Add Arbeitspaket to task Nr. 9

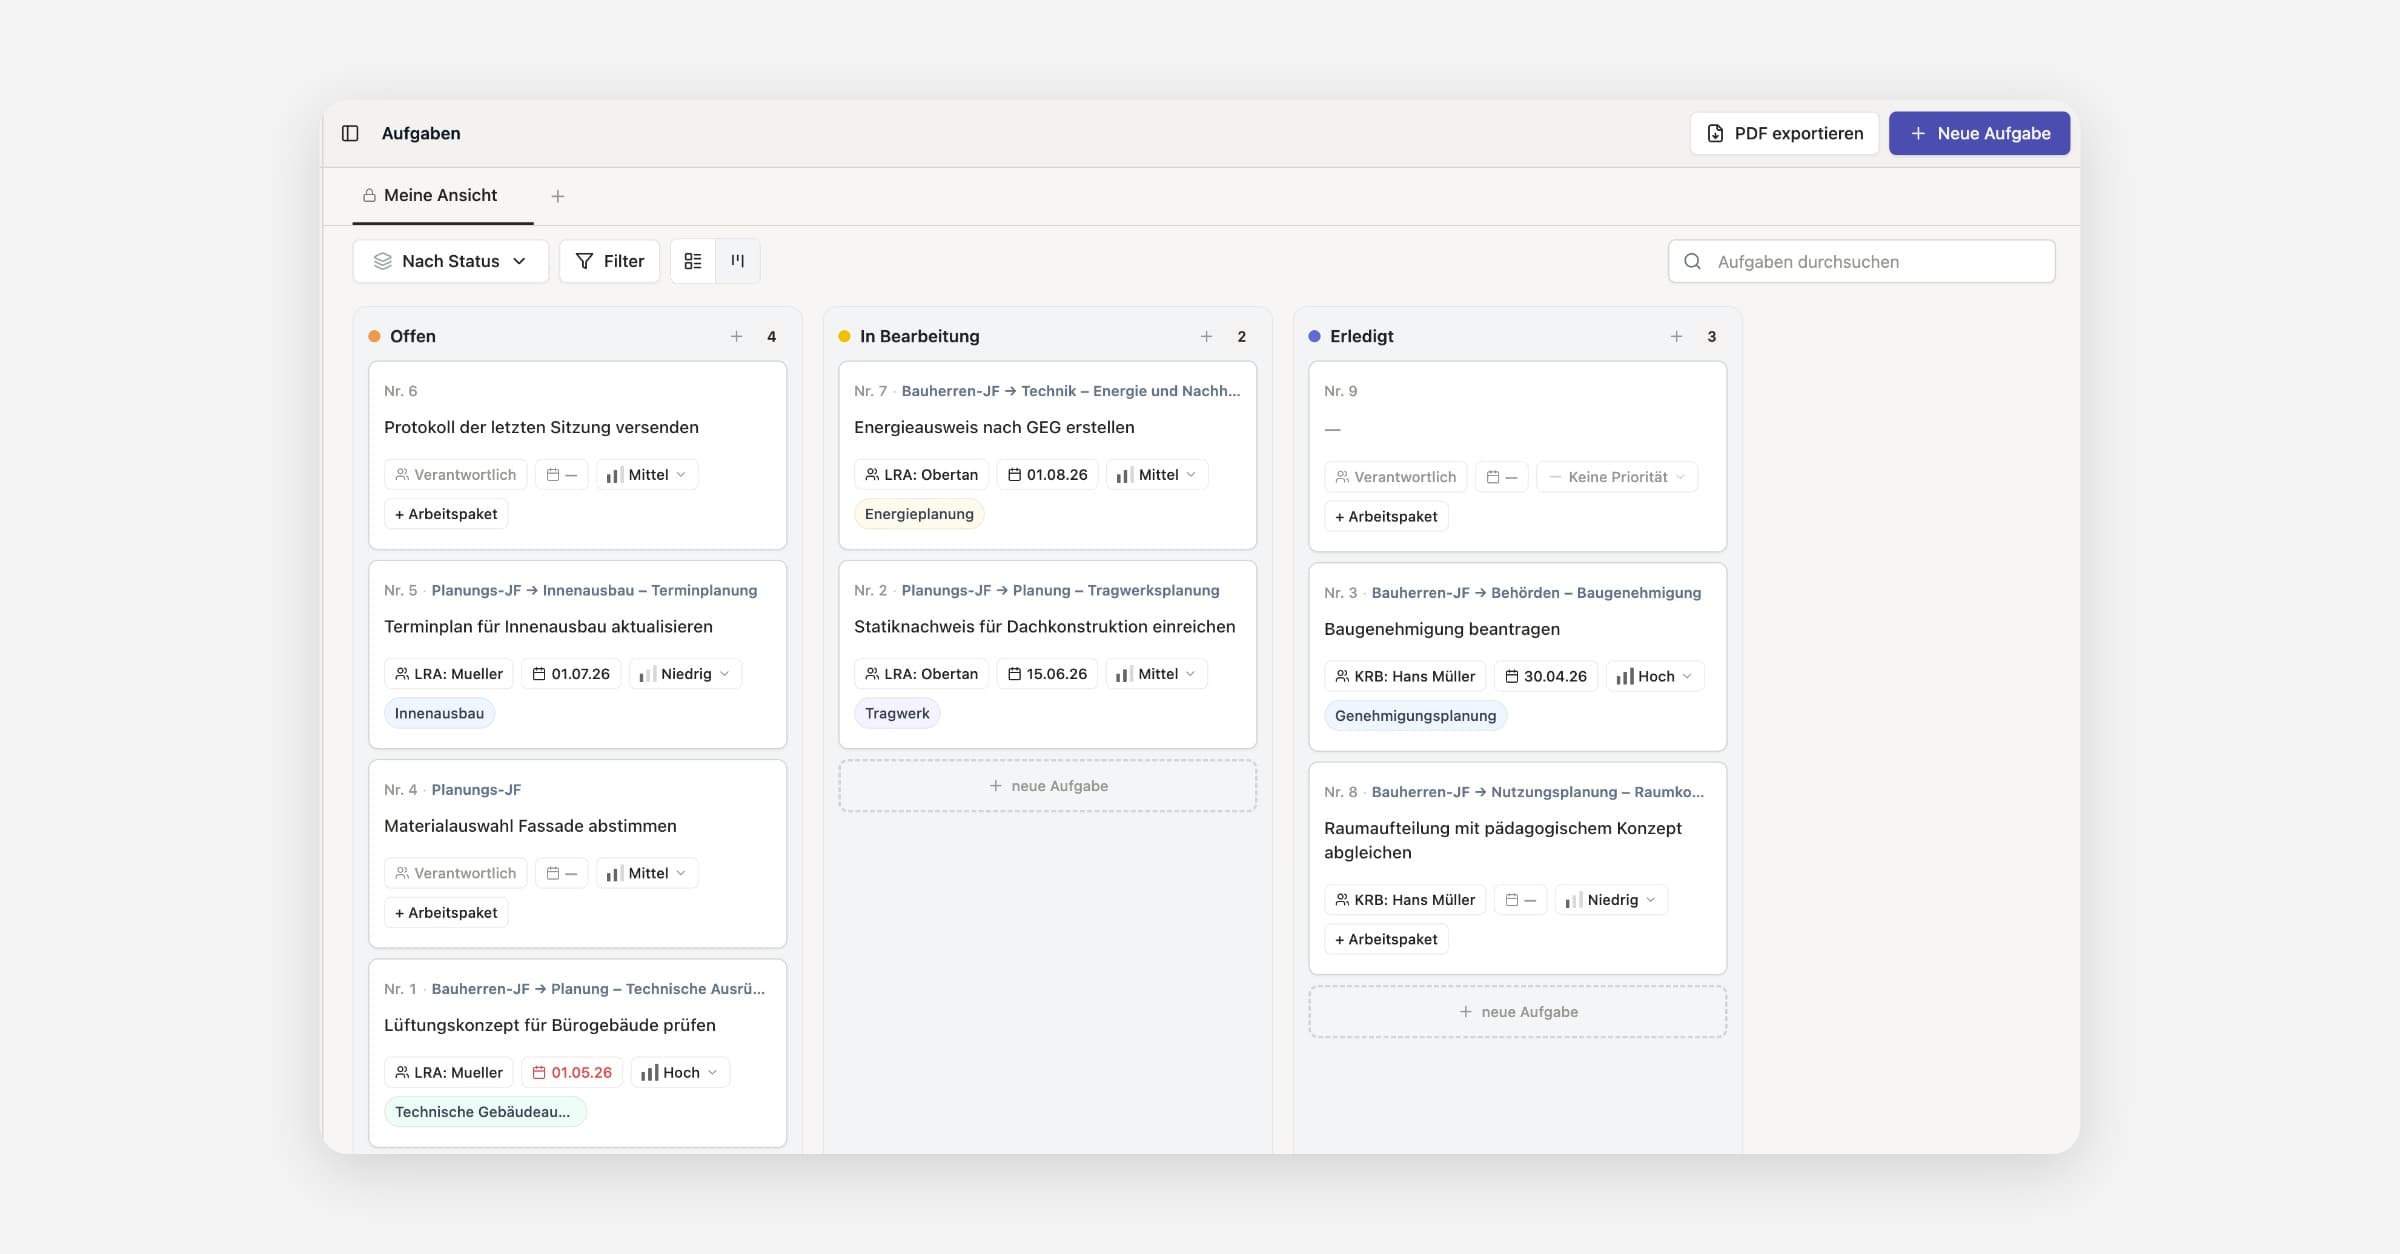coord(1386,516)
